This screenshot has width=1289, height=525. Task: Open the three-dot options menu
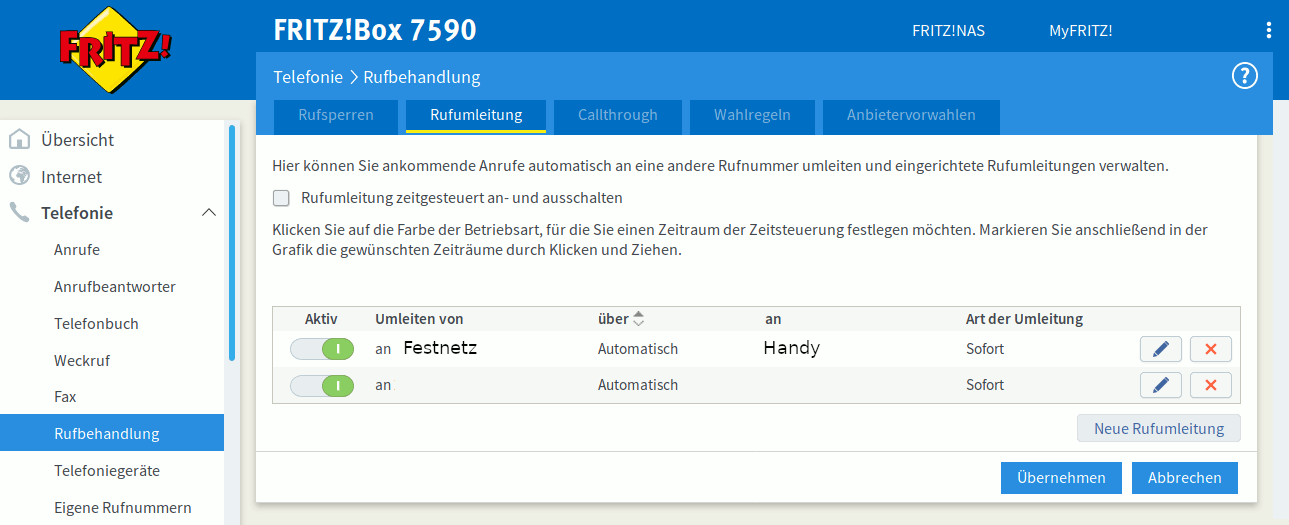point(1268,30)
